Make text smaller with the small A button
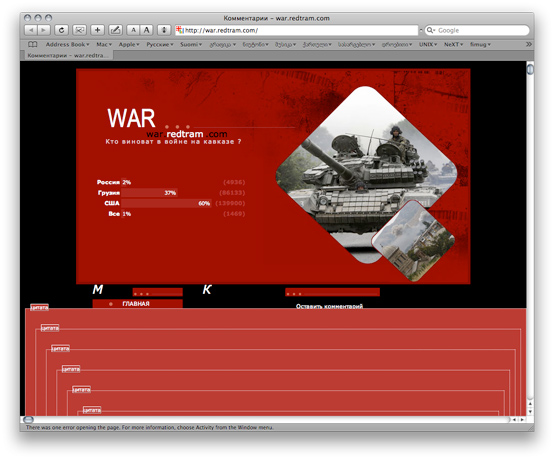554x459 pixels. click(133, 30)
